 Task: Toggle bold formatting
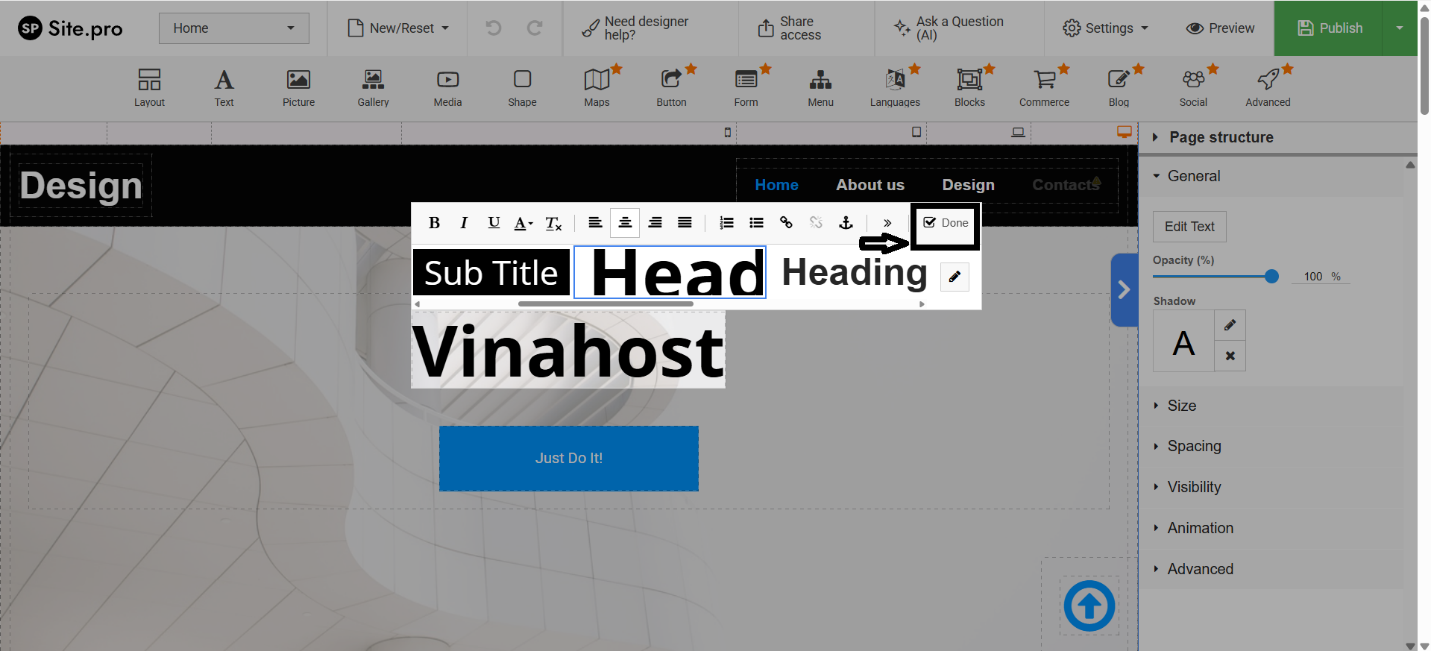[x=434, y=223]
